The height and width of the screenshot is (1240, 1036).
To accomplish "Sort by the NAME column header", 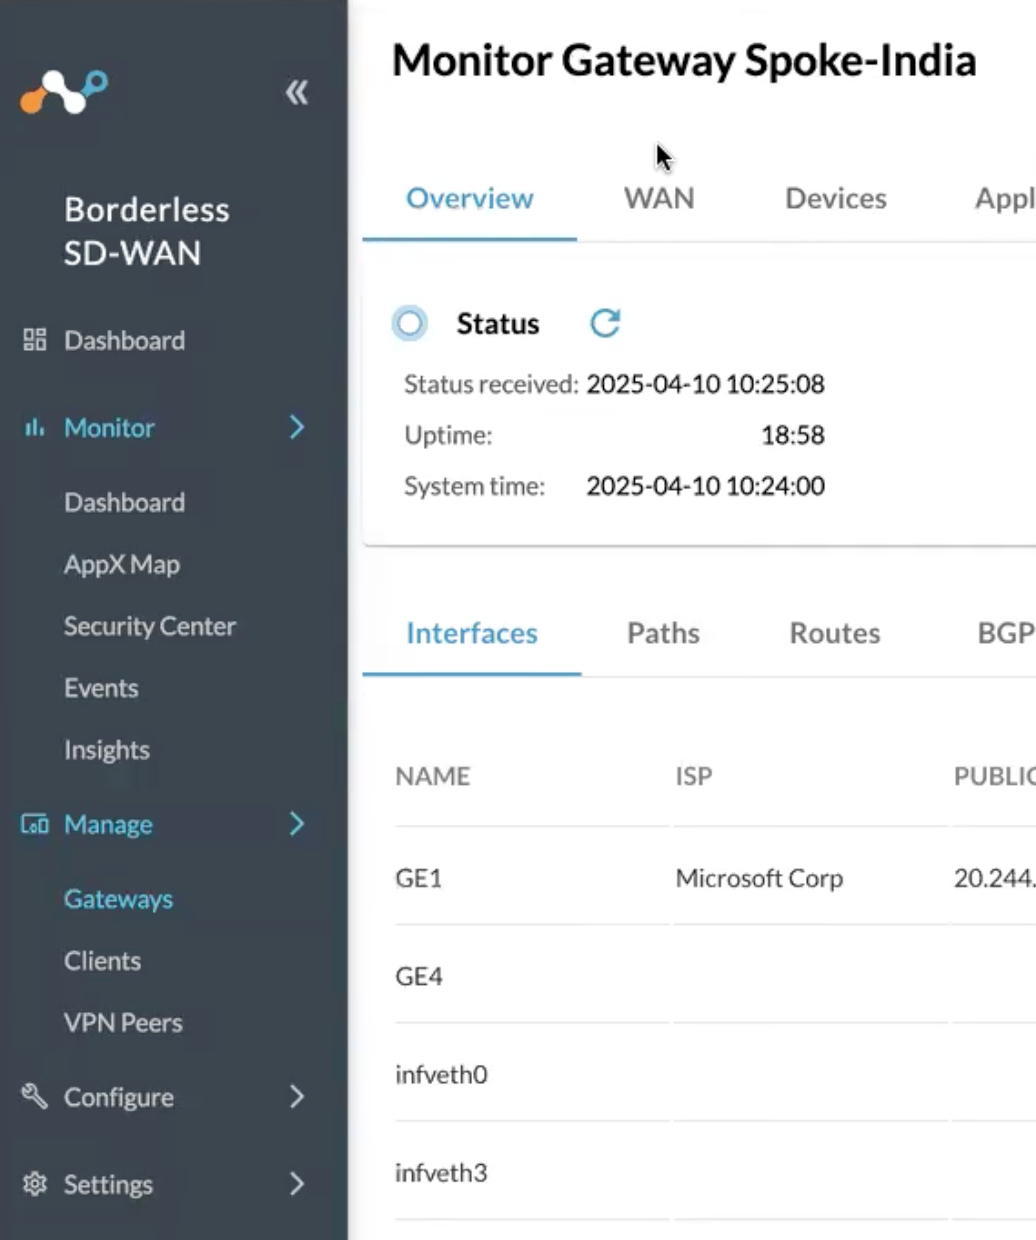I will [x=432, y=776].
